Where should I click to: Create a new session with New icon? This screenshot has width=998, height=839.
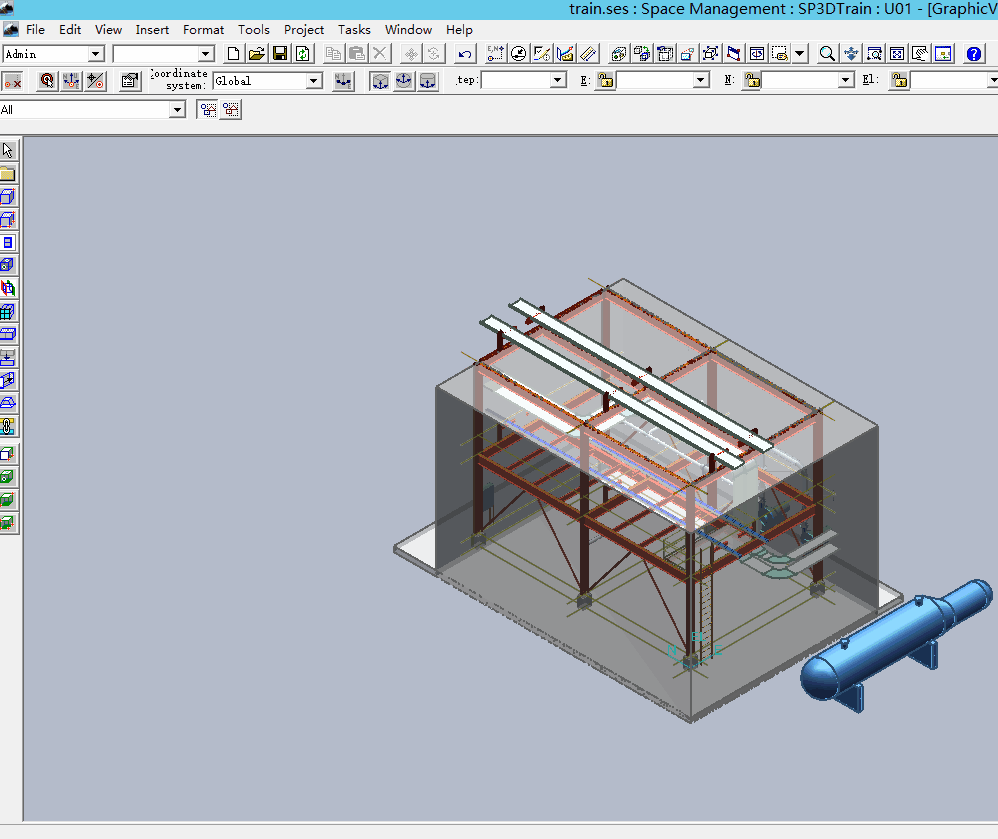click(x=234, y=54)
